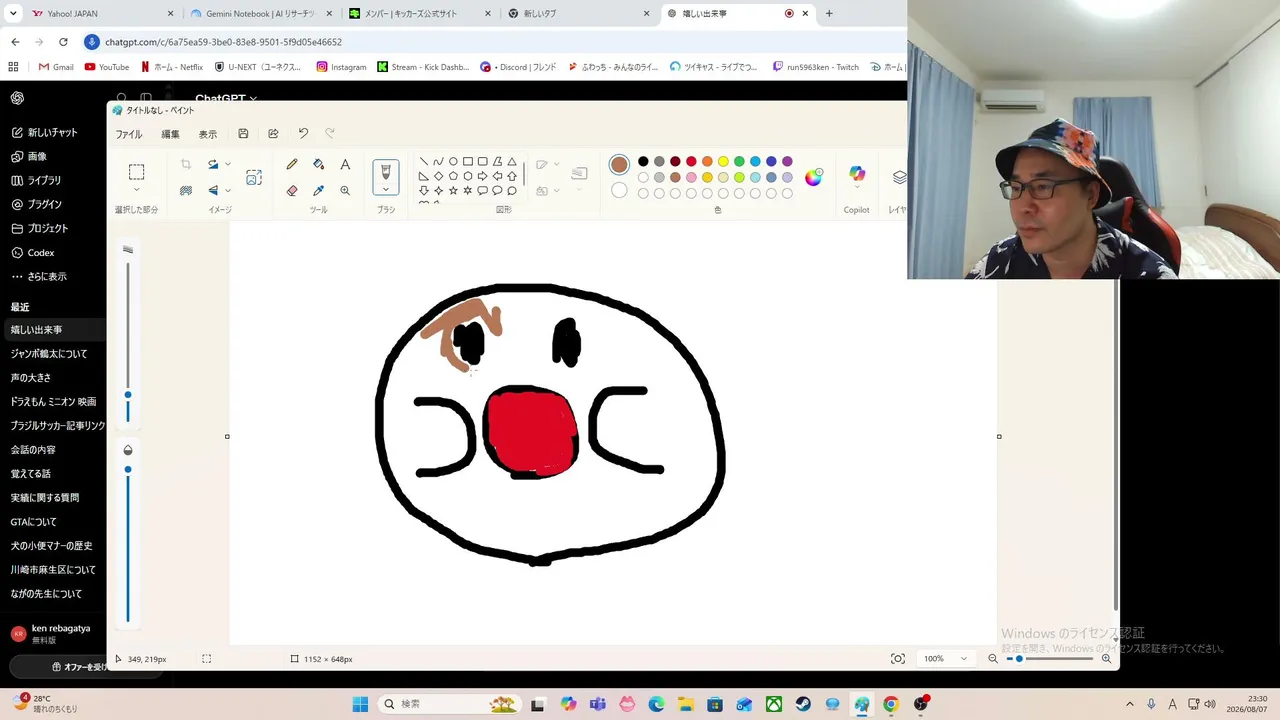1280x720 pixels.
Task: Open the Image Creator icon in Paint
Action: 254,177
